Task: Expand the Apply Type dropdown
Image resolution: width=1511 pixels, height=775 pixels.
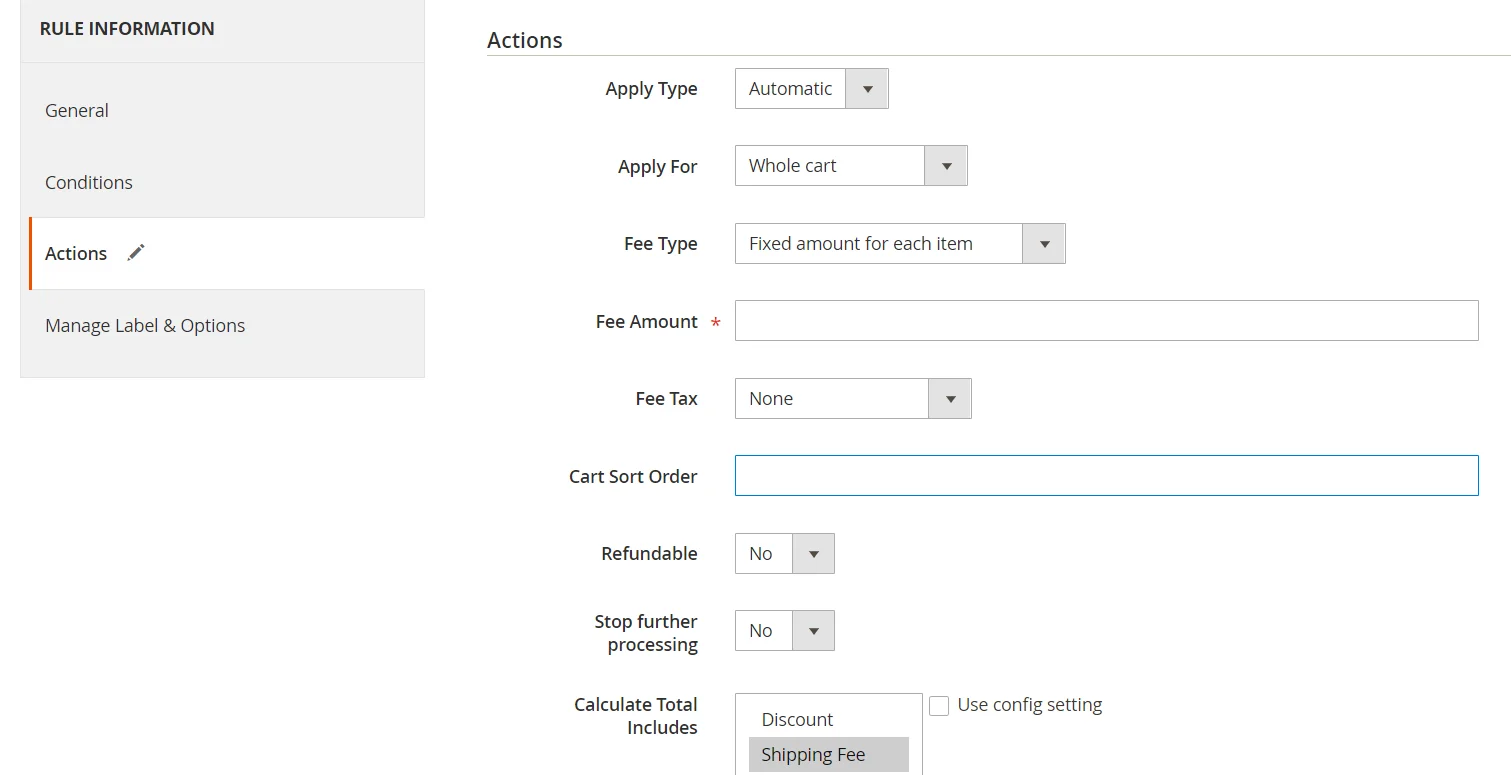Action: coord(811,89)
